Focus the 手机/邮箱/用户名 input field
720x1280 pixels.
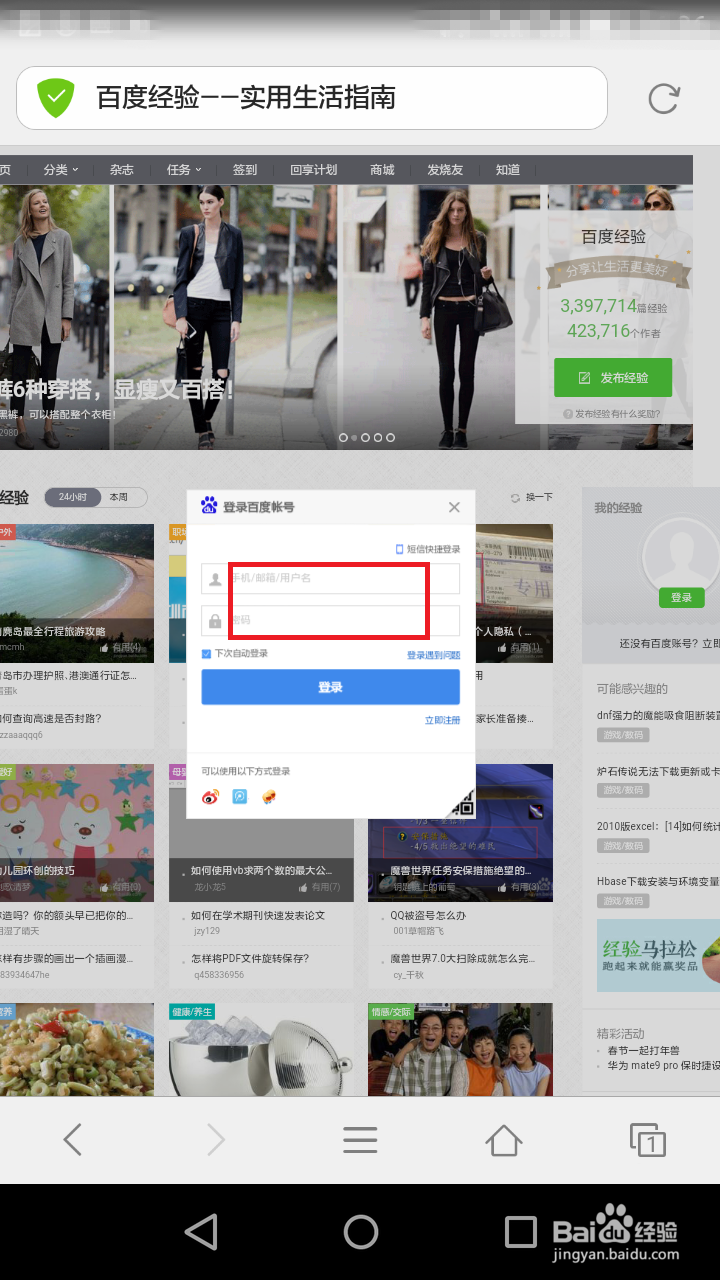[330, 578]
